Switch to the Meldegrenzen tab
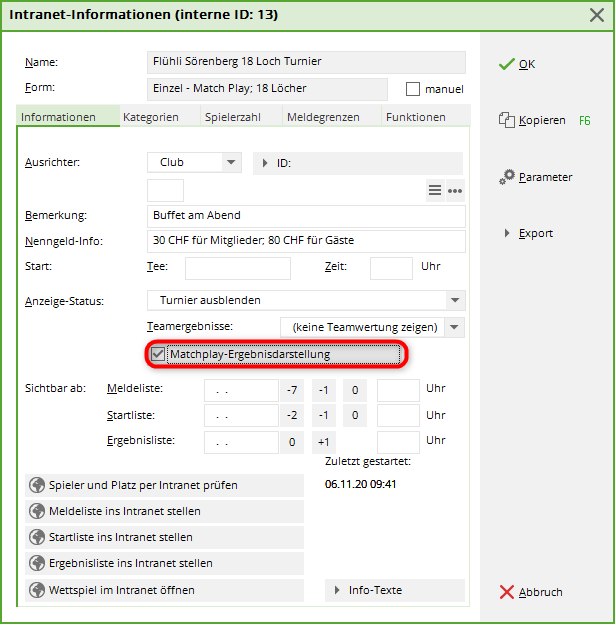This screenshot has width=615, height=624. (323, 117)
